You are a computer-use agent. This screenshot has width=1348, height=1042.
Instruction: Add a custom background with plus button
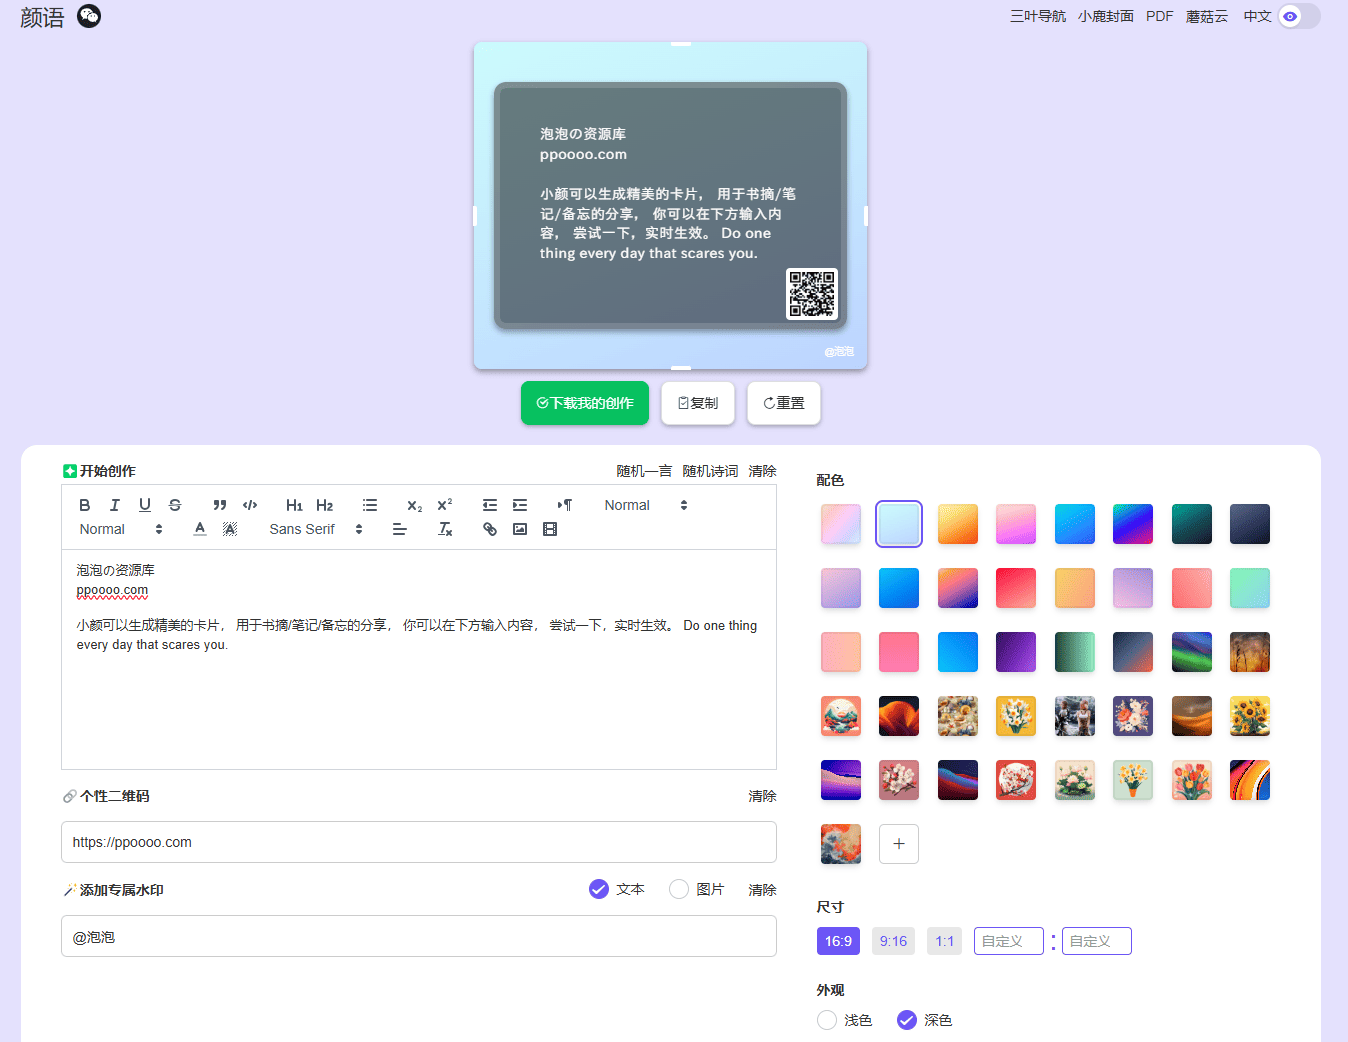[x=899, y=844]
